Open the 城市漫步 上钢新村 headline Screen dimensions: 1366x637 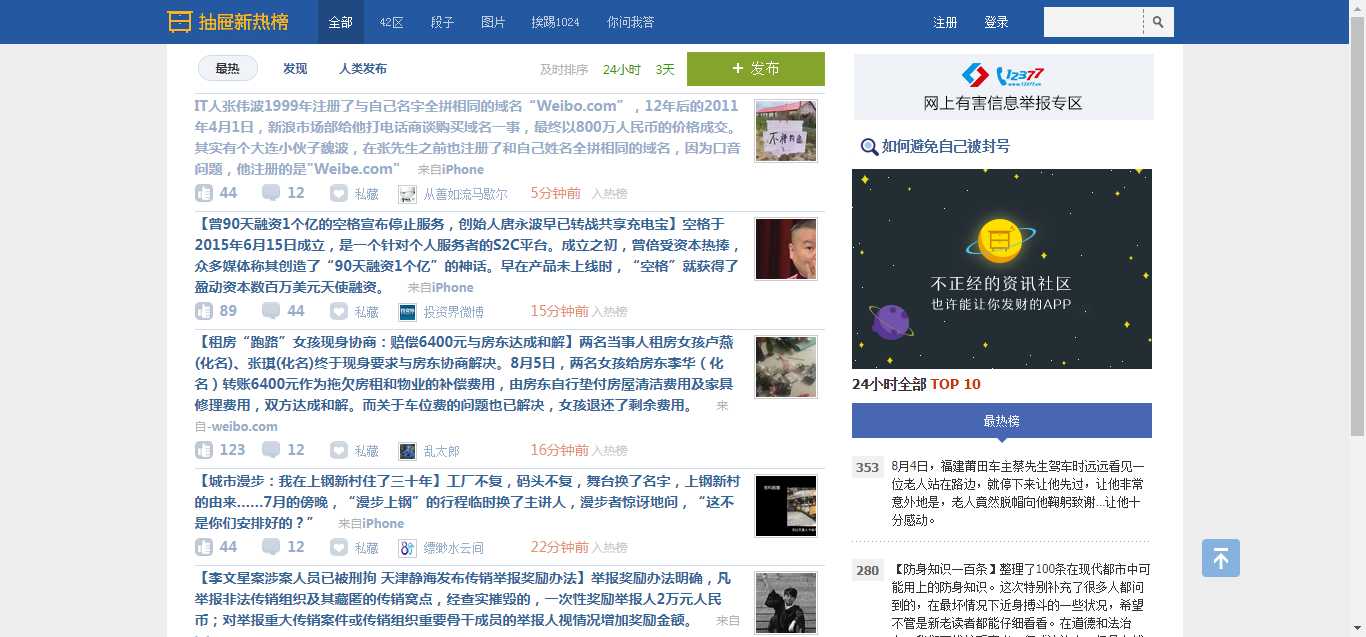467,501
